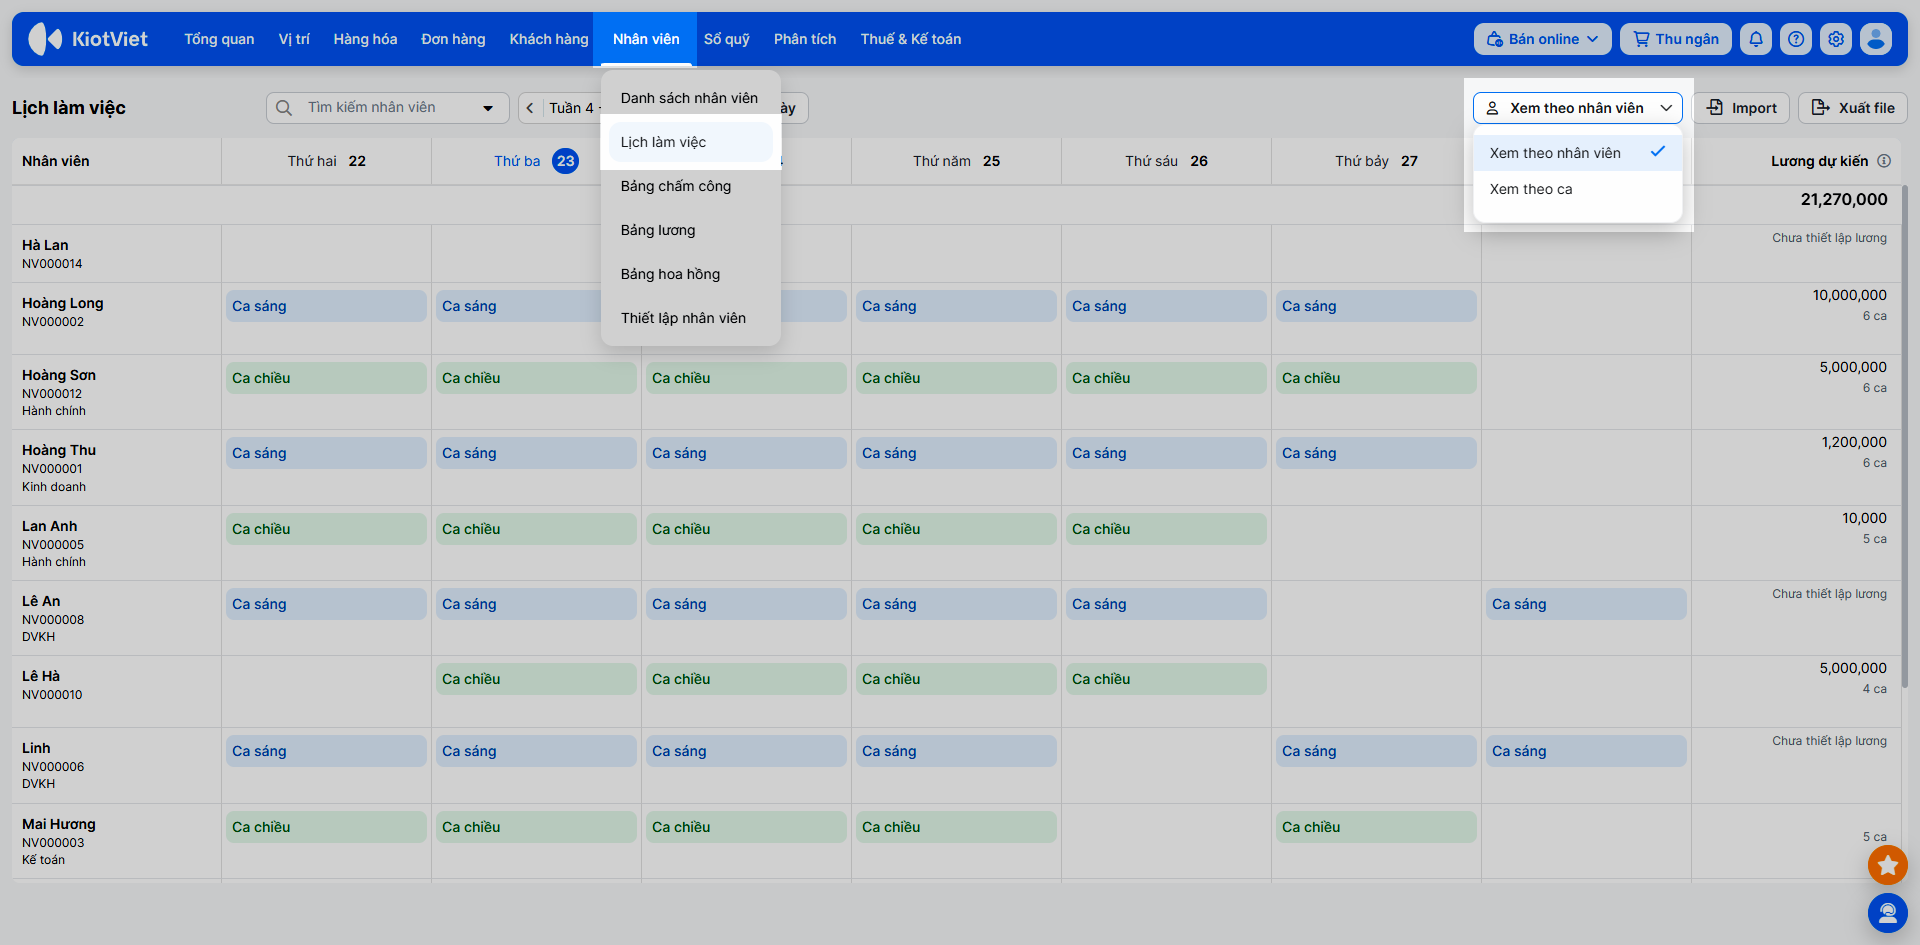
Task: Open the settings gear icon
Action: point(1836,39)
